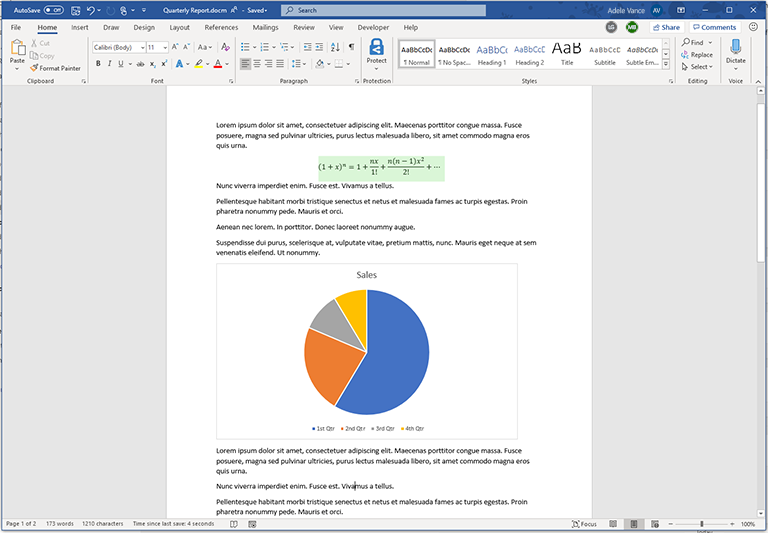This screenshot has width=768, height=533.
Task: Toggle Show/Hide paragraph marks
Action: [x=351, y=47]
